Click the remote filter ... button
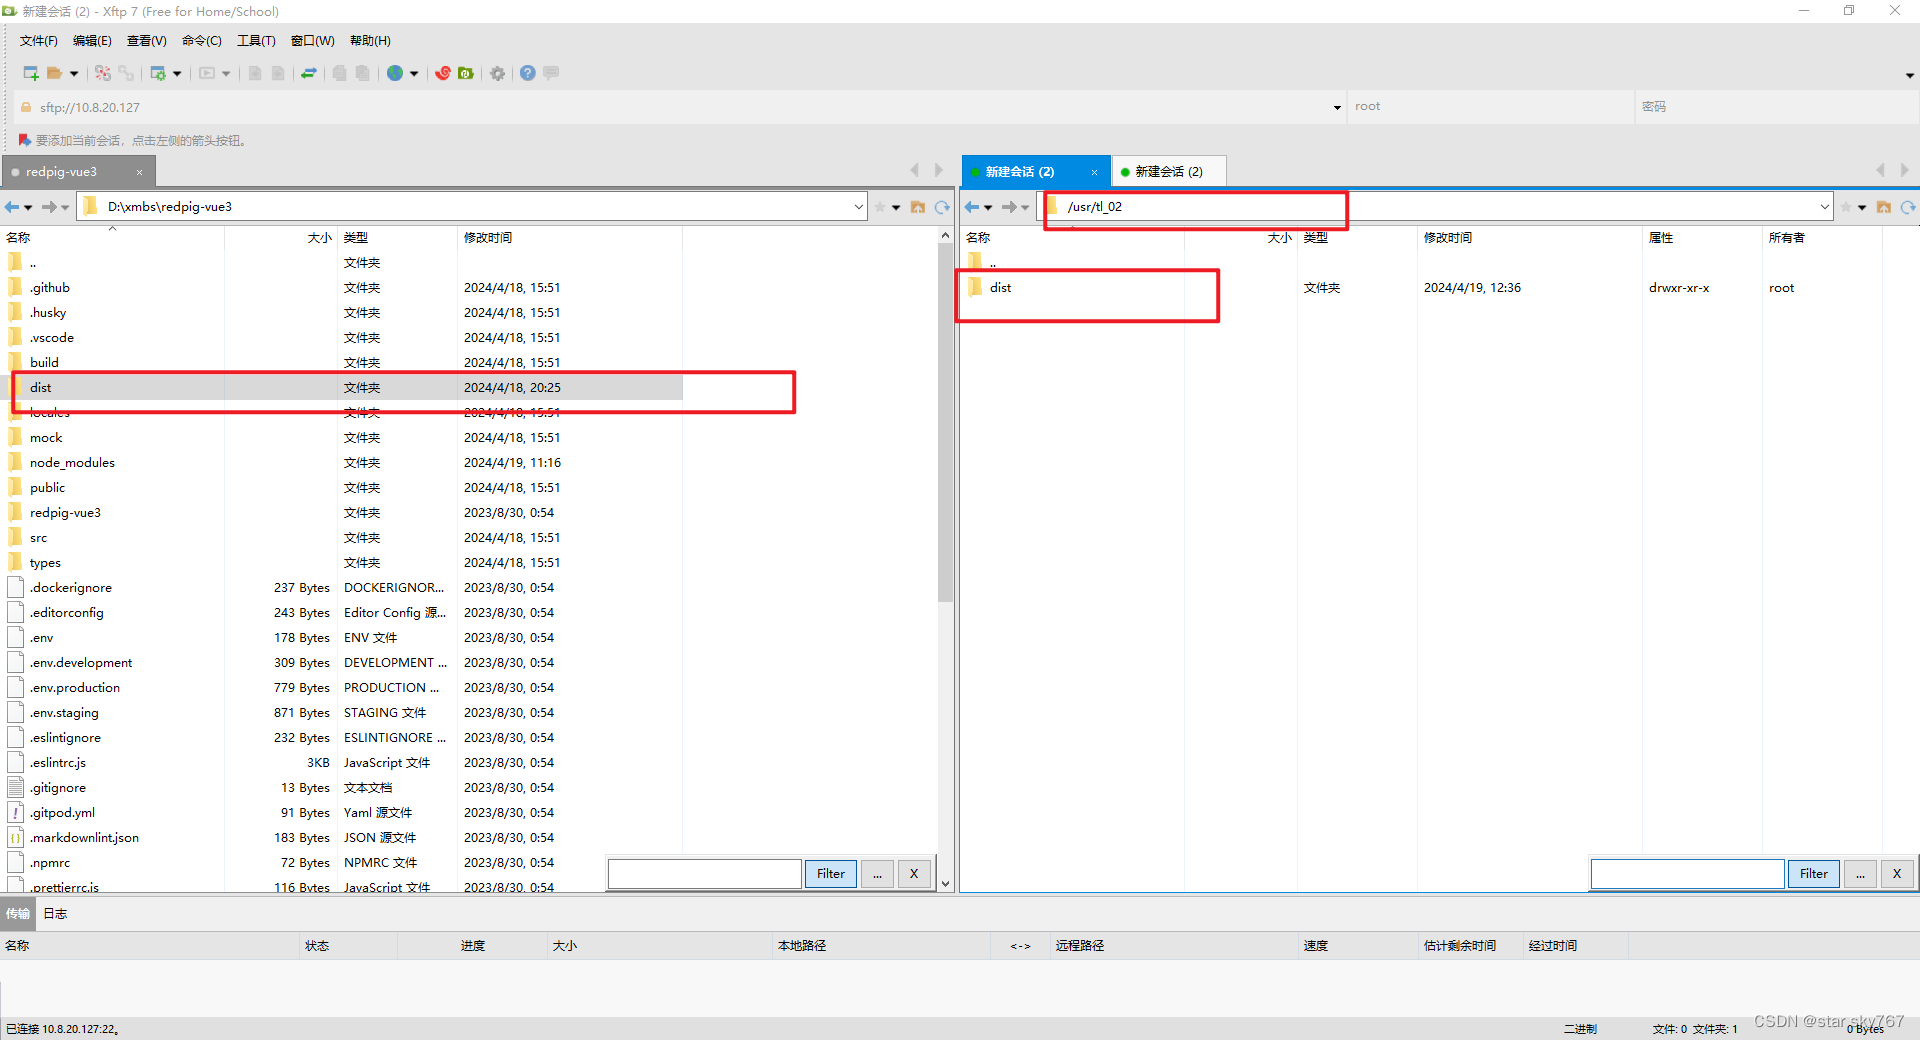The height and width of the screenshot is (1040, 1920). 1860,874
